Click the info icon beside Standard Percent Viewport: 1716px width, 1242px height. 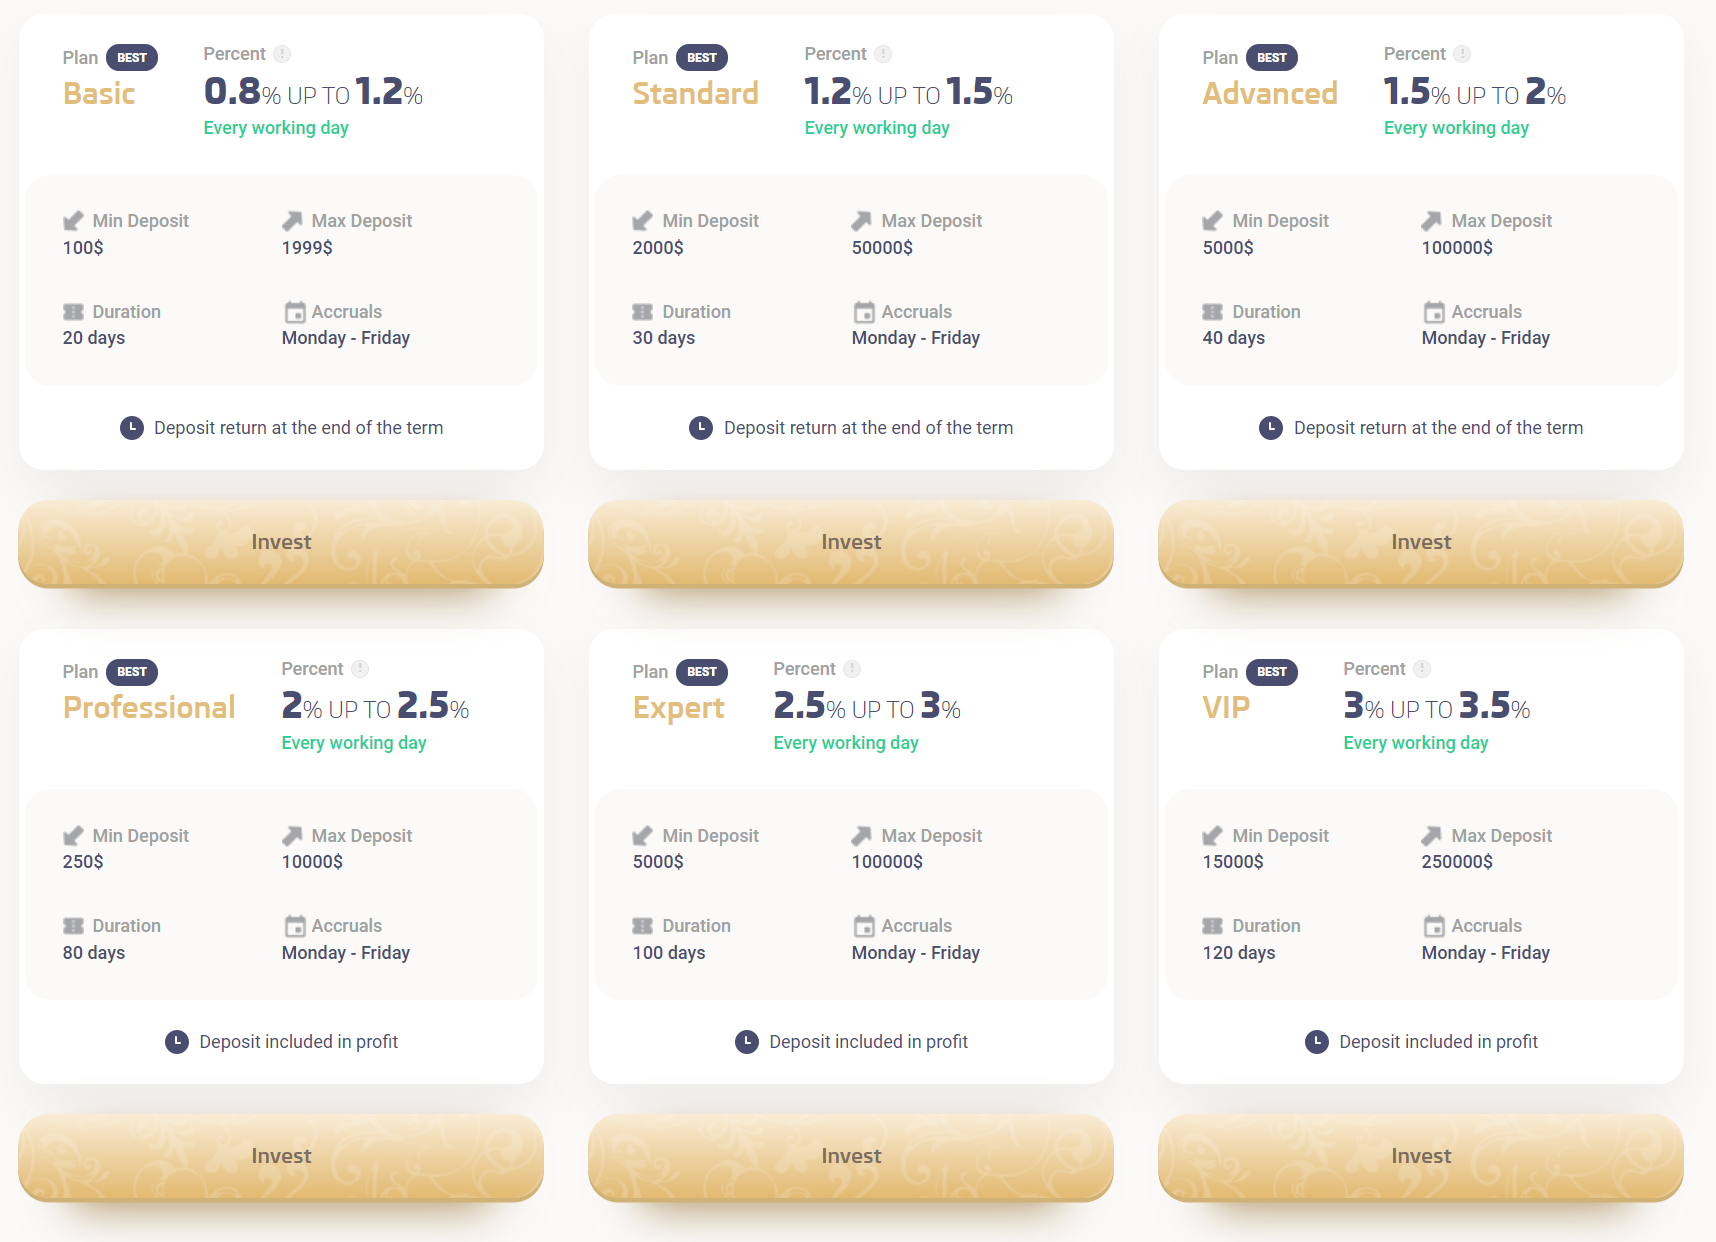pyautogui.click(x=883, y=54)
